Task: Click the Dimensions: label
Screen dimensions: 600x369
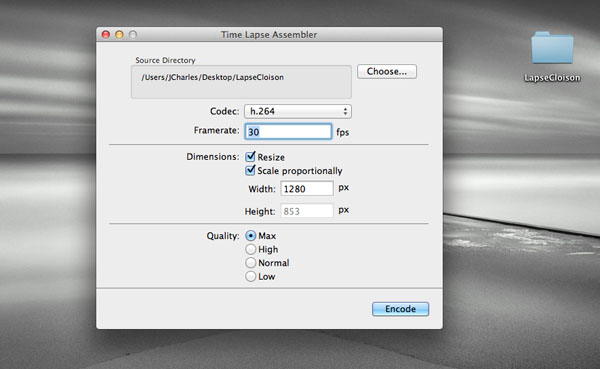Action: [213, 157]
